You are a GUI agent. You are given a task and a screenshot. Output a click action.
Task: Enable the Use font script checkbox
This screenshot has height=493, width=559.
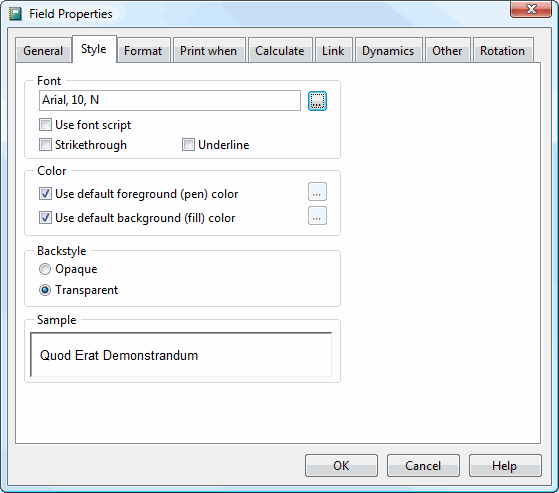(x=45, y=125)
